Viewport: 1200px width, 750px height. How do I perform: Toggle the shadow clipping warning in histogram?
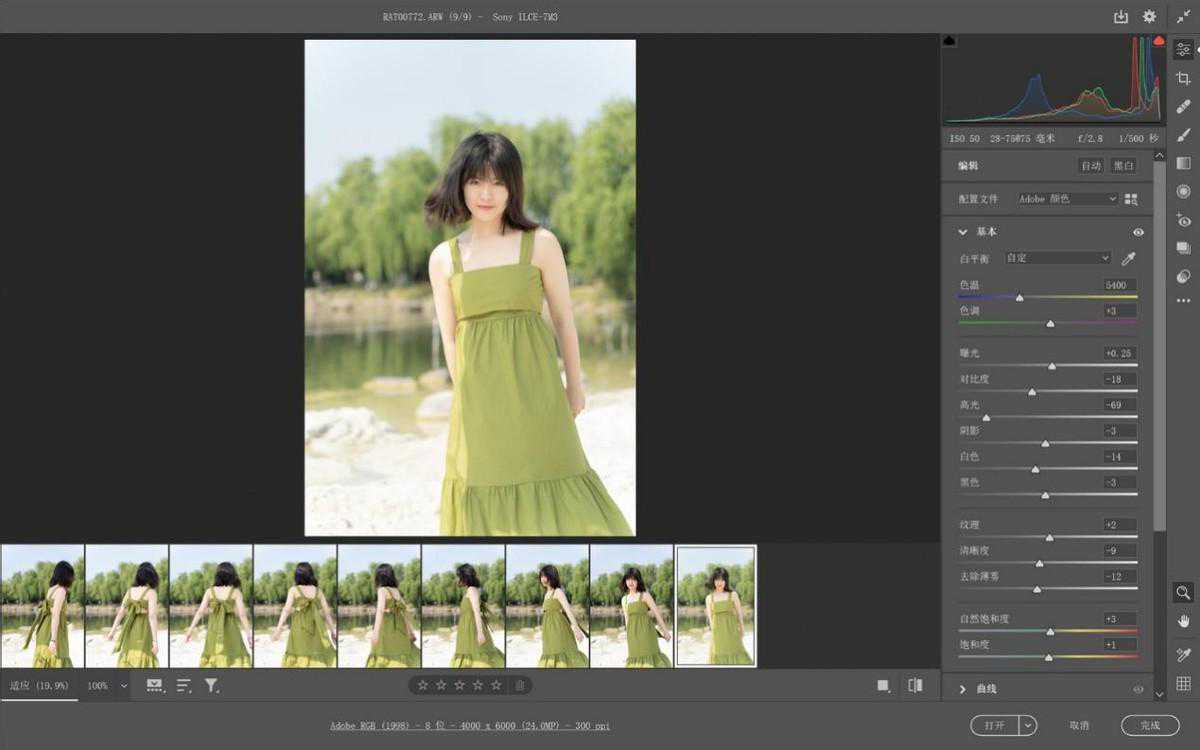[949, 41]
